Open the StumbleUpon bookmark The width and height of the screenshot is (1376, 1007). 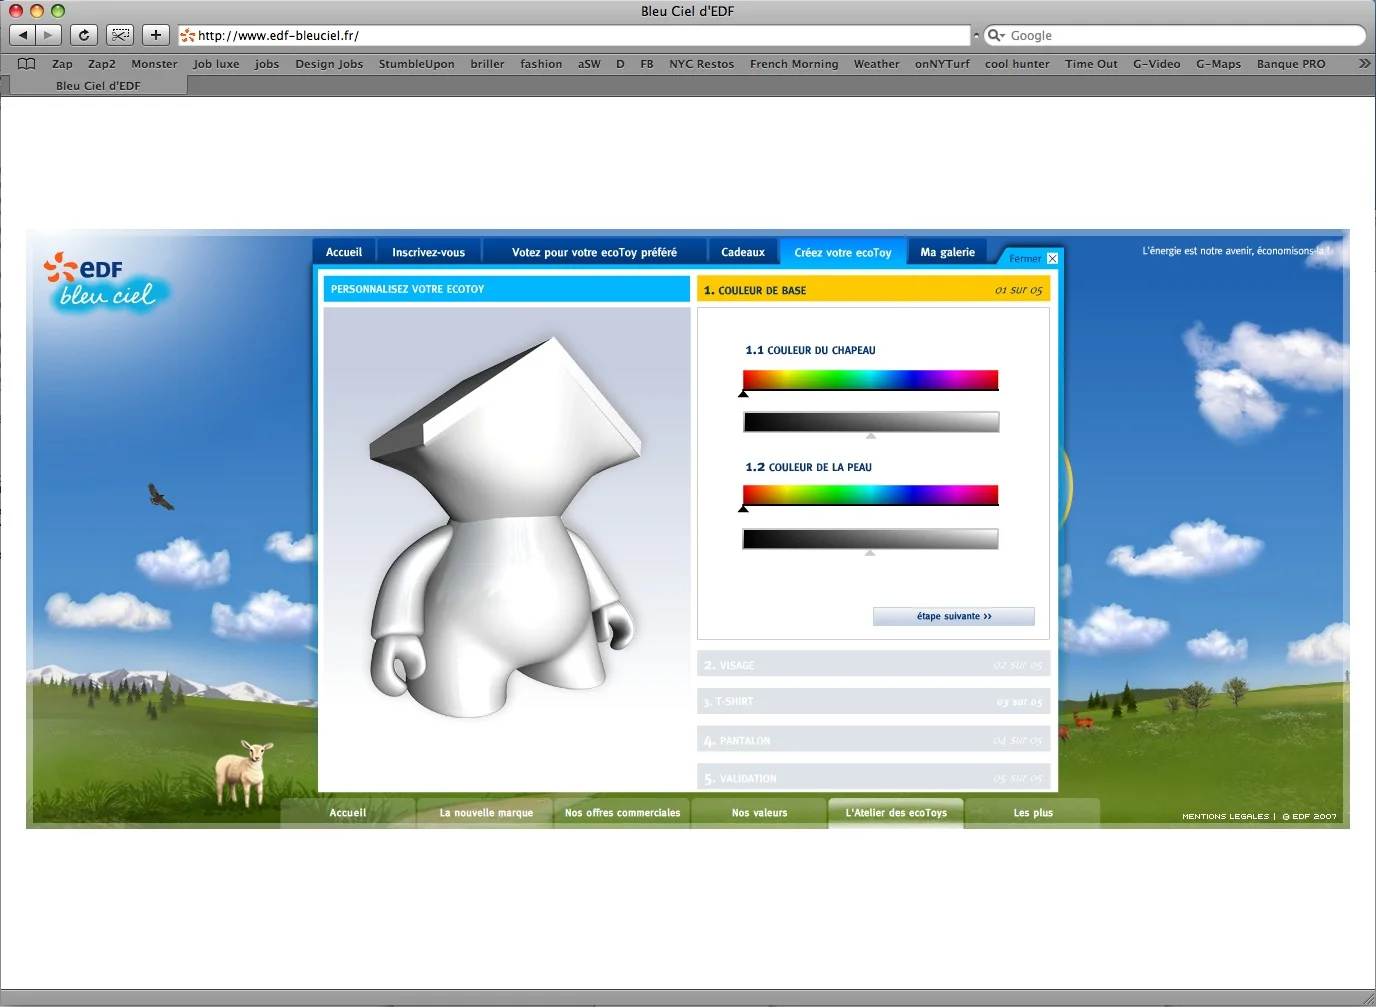coord(416,64)
